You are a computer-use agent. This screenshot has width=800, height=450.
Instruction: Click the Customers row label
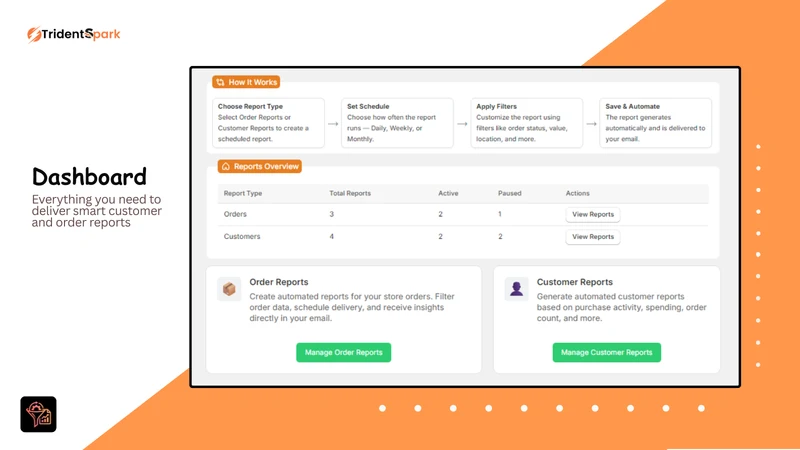[242, 237]
